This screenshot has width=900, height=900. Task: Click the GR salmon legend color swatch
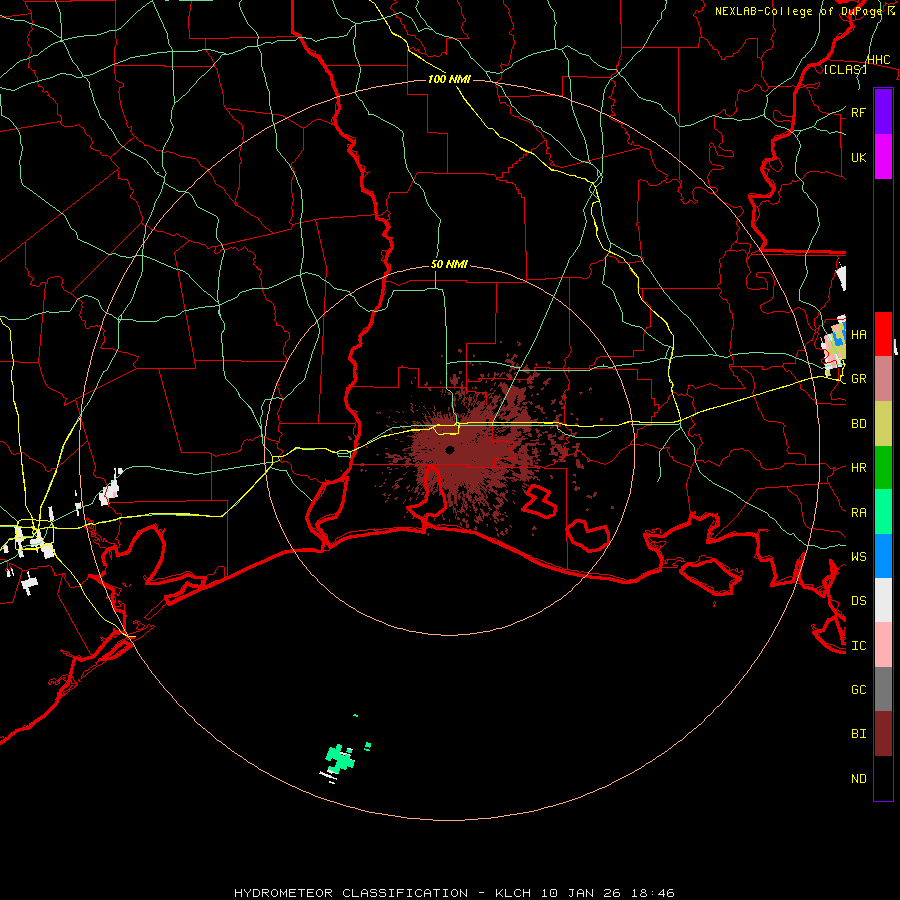click(x=883, y=379)
